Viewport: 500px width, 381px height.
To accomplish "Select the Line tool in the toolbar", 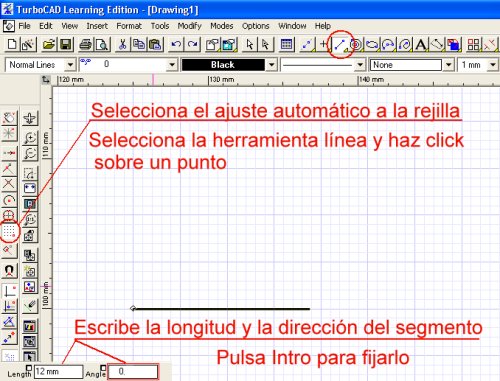I will click(x=340, y=44).
